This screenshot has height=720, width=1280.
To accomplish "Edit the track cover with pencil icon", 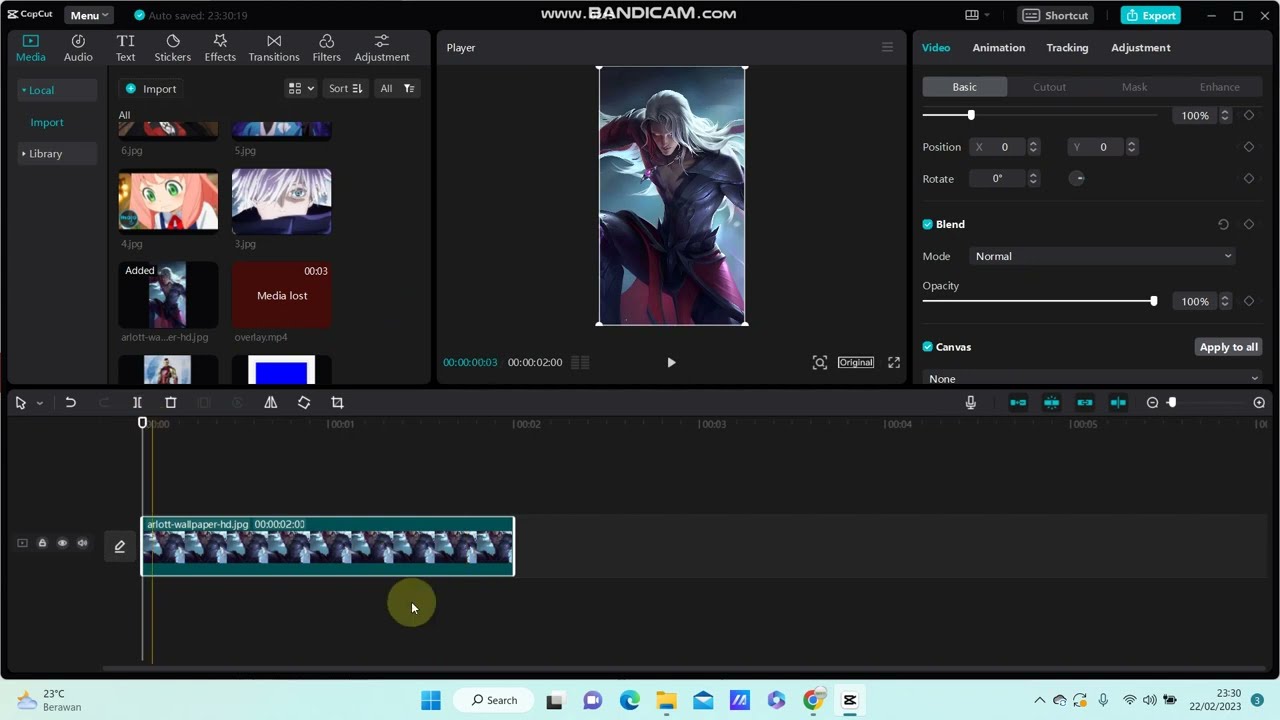I will click(x=119, y=546).
